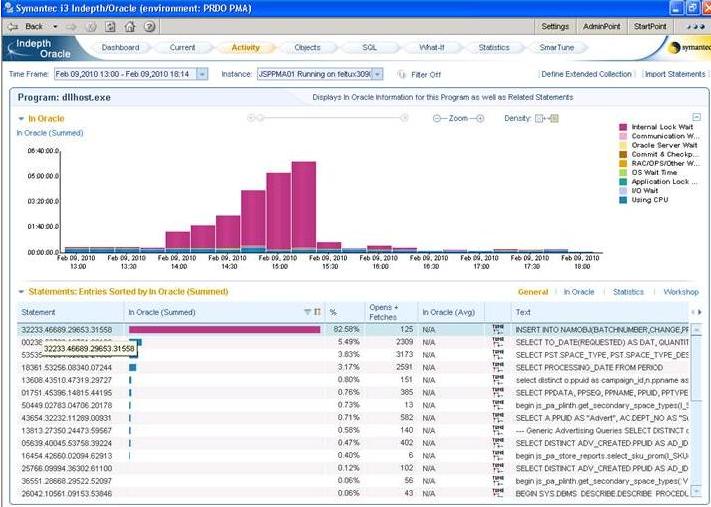Screen dimensions: 711x507
Task: Open the Statistics tab in the navigation bar
Action: pyautogui.click(x=494, y=47)
